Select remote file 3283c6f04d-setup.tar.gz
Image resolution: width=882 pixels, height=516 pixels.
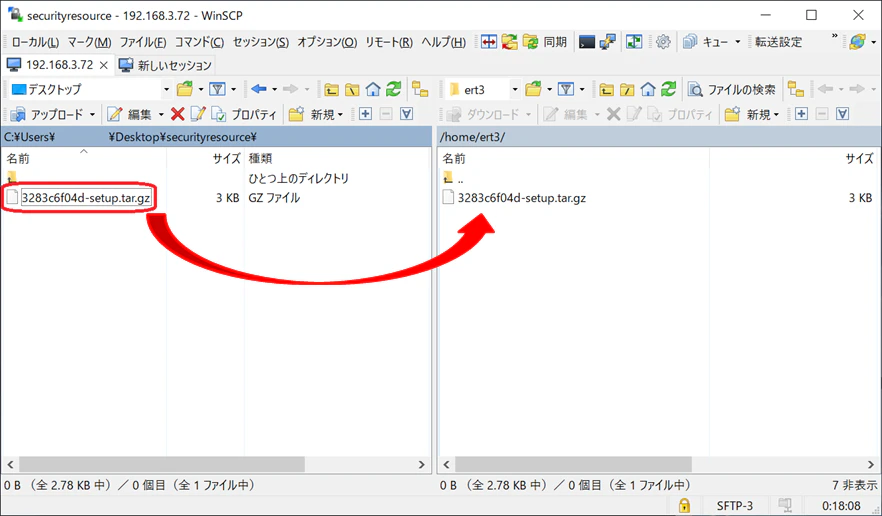tap(521, 198)
